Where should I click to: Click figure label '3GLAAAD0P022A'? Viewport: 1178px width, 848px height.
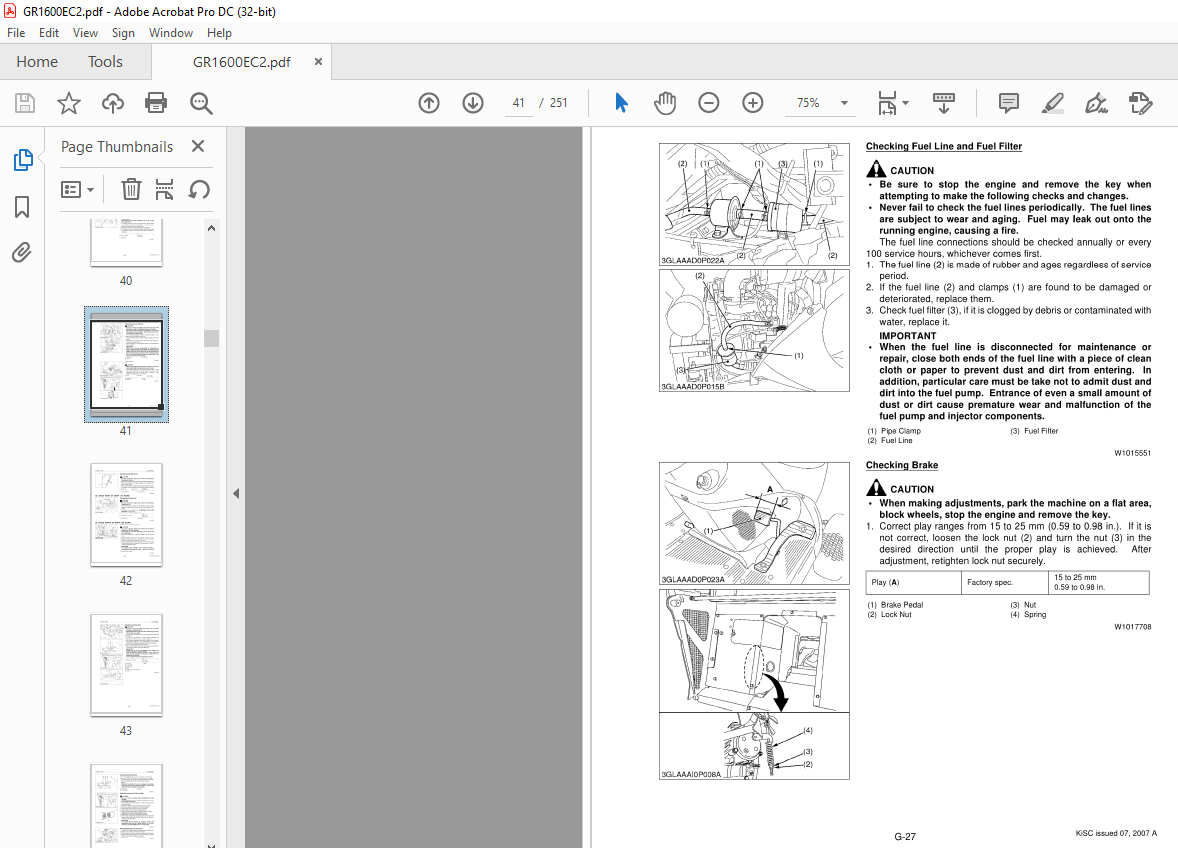[x=693, y=261]
